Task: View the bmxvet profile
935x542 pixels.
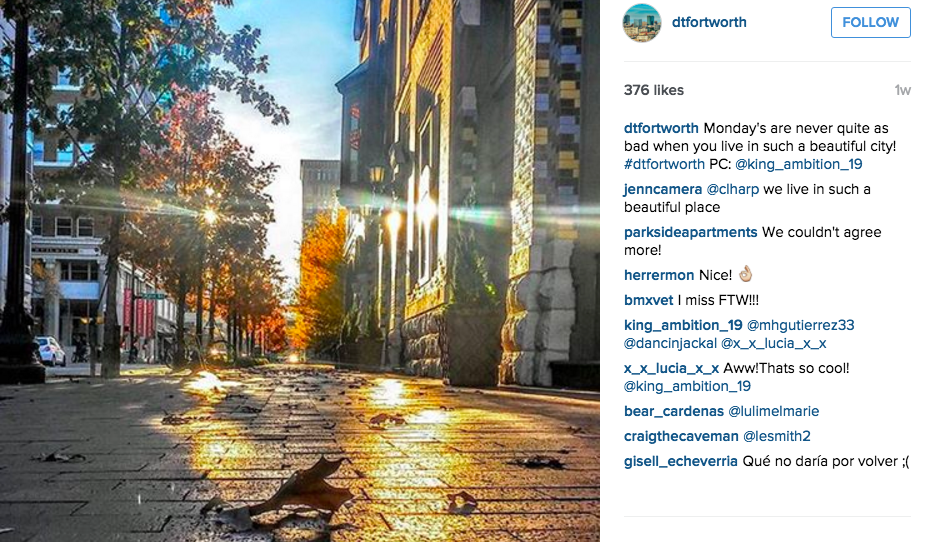Action: coord(648,300)
